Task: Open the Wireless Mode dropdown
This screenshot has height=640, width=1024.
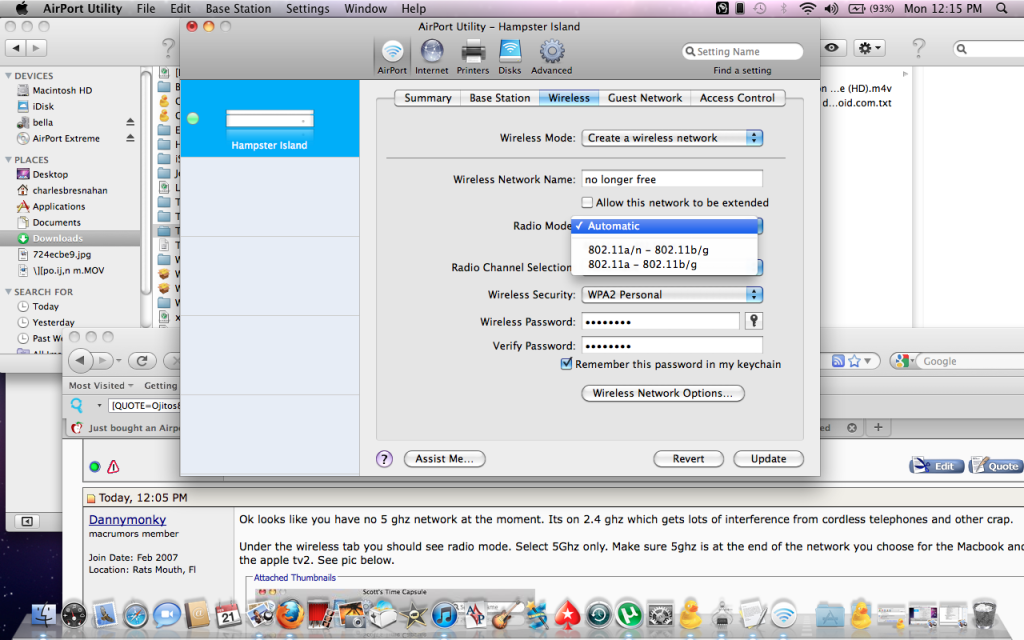Action: click(x=672, y=138)
